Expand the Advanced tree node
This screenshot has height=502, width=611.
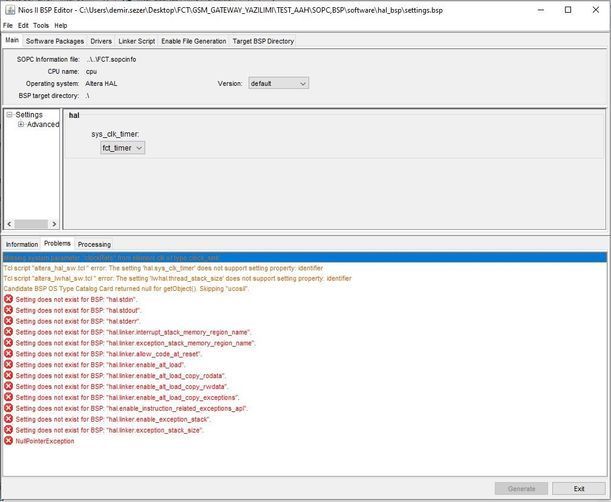tap(21, 124)
